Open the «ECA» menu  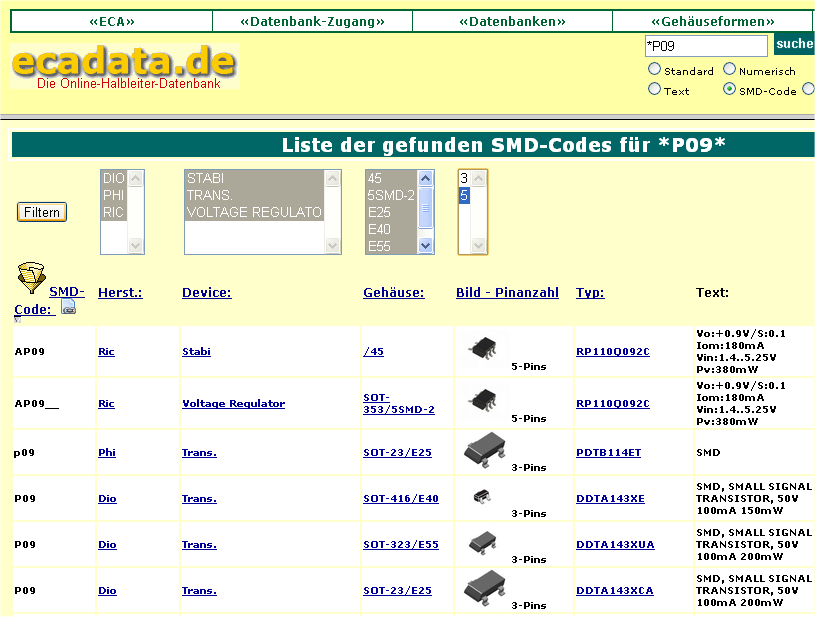point(111,21)
